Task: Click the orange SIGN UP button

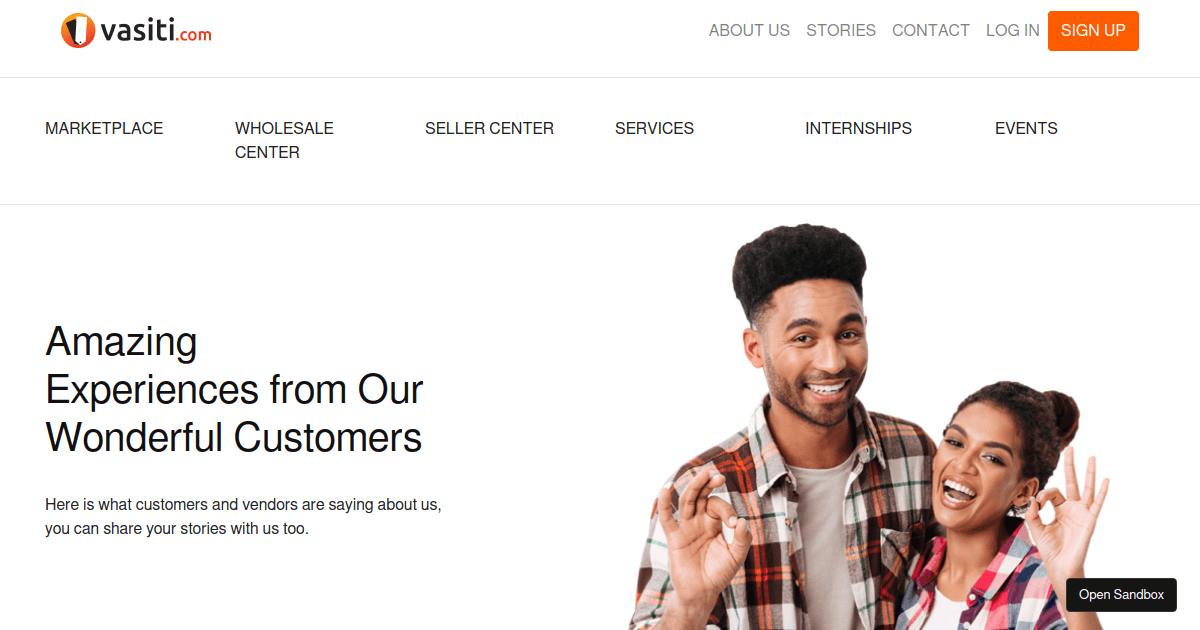Action: (x=1093, y=31)
